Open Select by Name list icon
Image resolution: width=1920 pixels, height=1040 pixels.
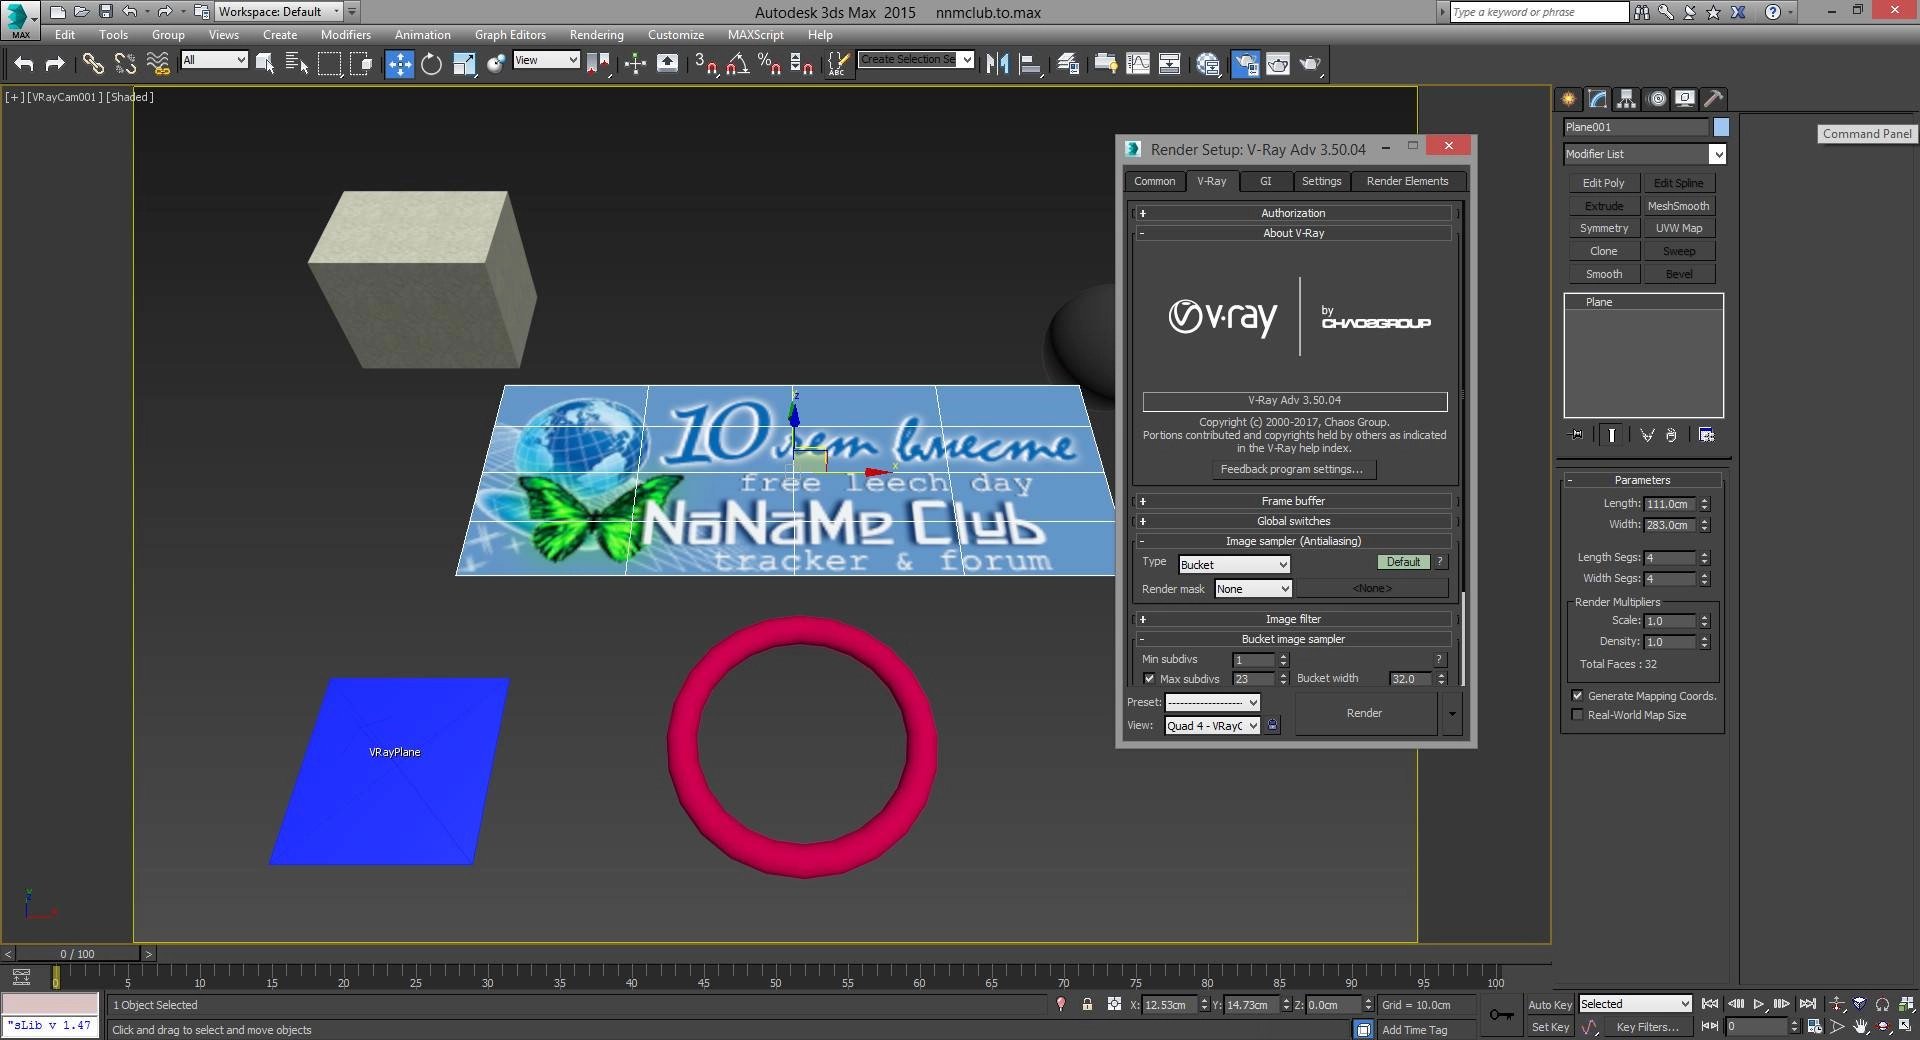[297, 64]
